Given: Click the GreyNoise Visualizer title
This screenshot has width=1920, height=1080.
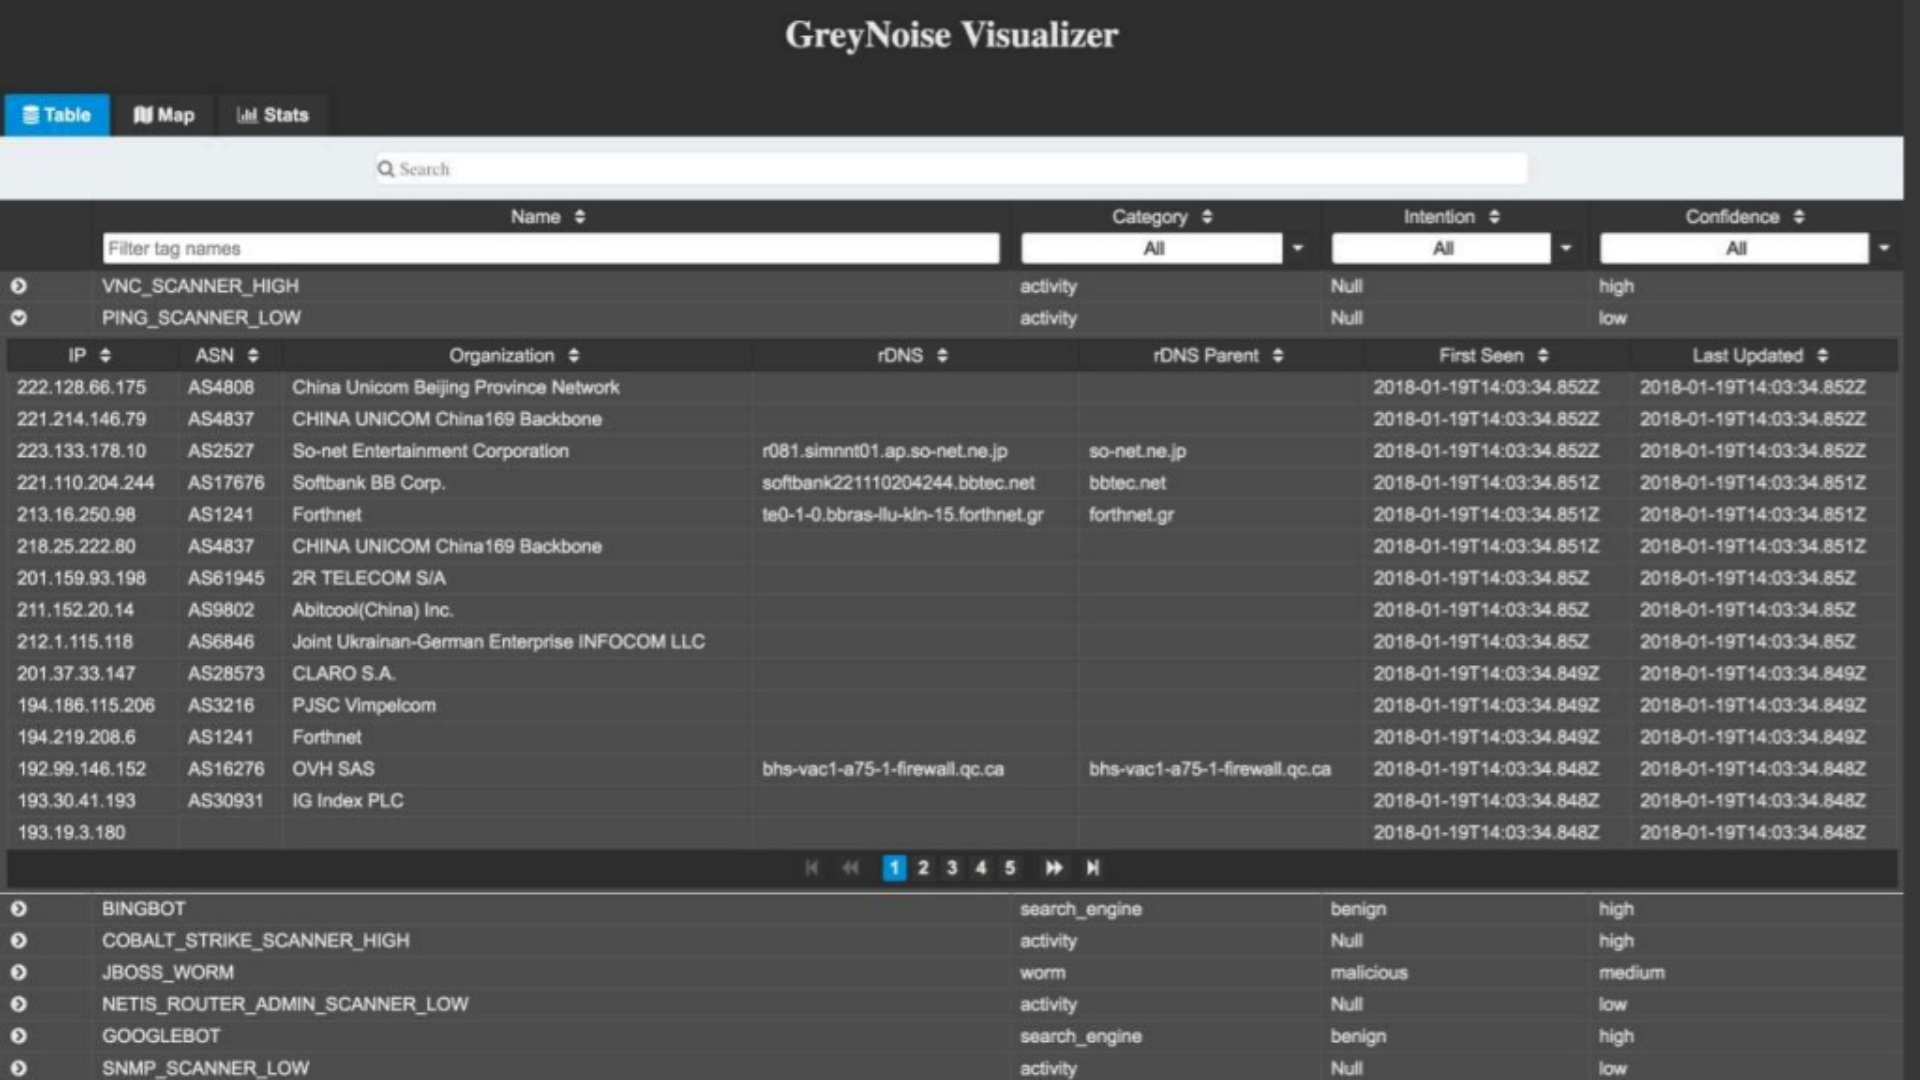Looking at the screenshot, I should tap(951, 35).
